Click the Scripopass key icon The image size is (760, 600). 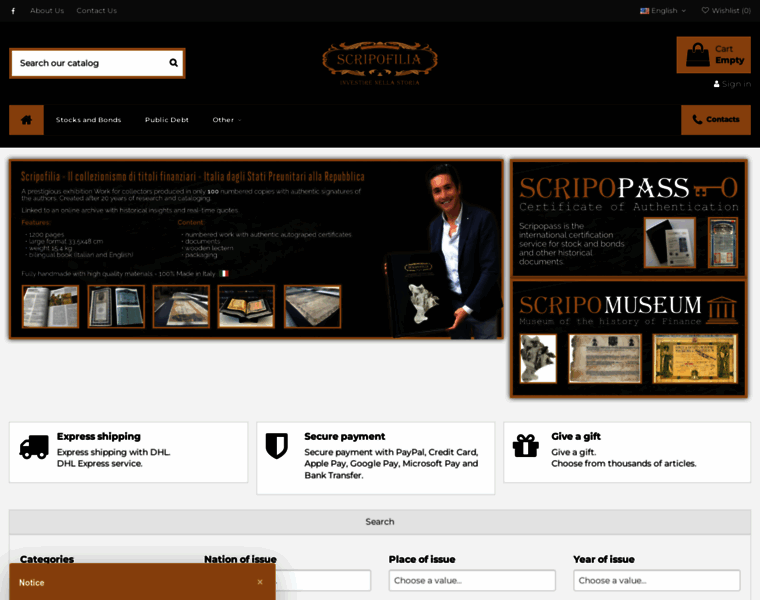pos(716,188)
